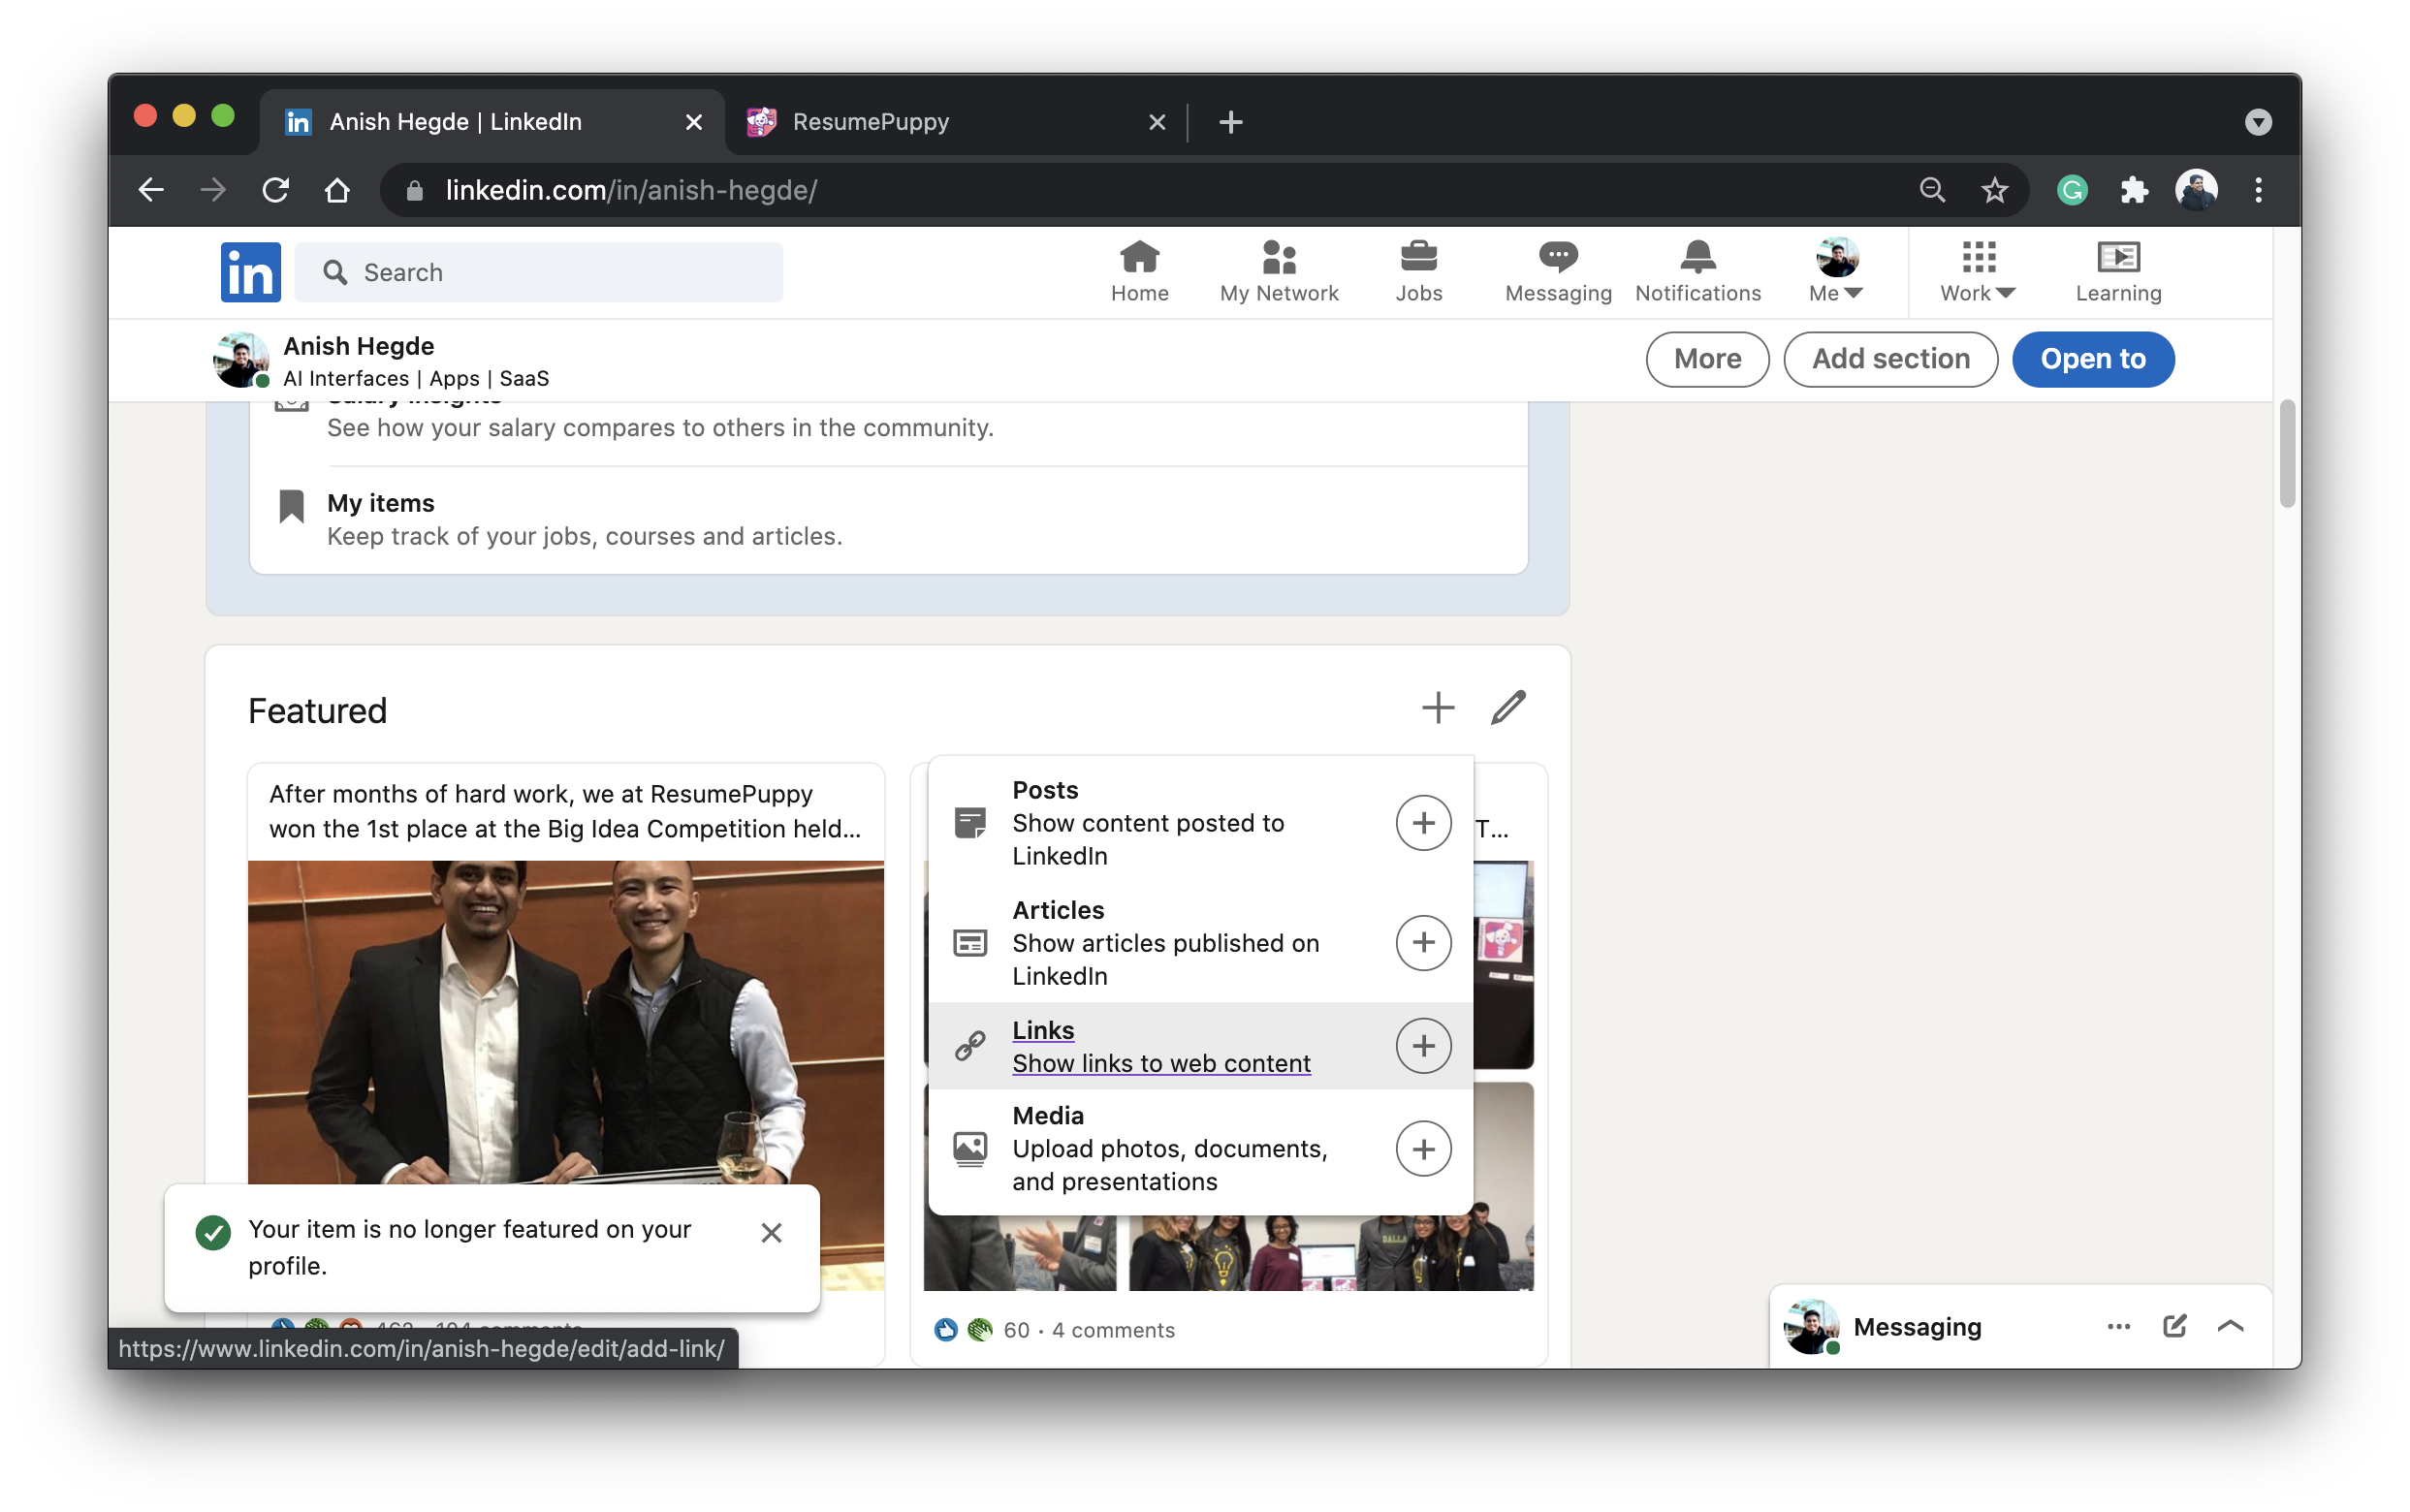Click the LinkedIn logo icon
This screenshot has width=2410, height=1512.
[x=250, y=272]
